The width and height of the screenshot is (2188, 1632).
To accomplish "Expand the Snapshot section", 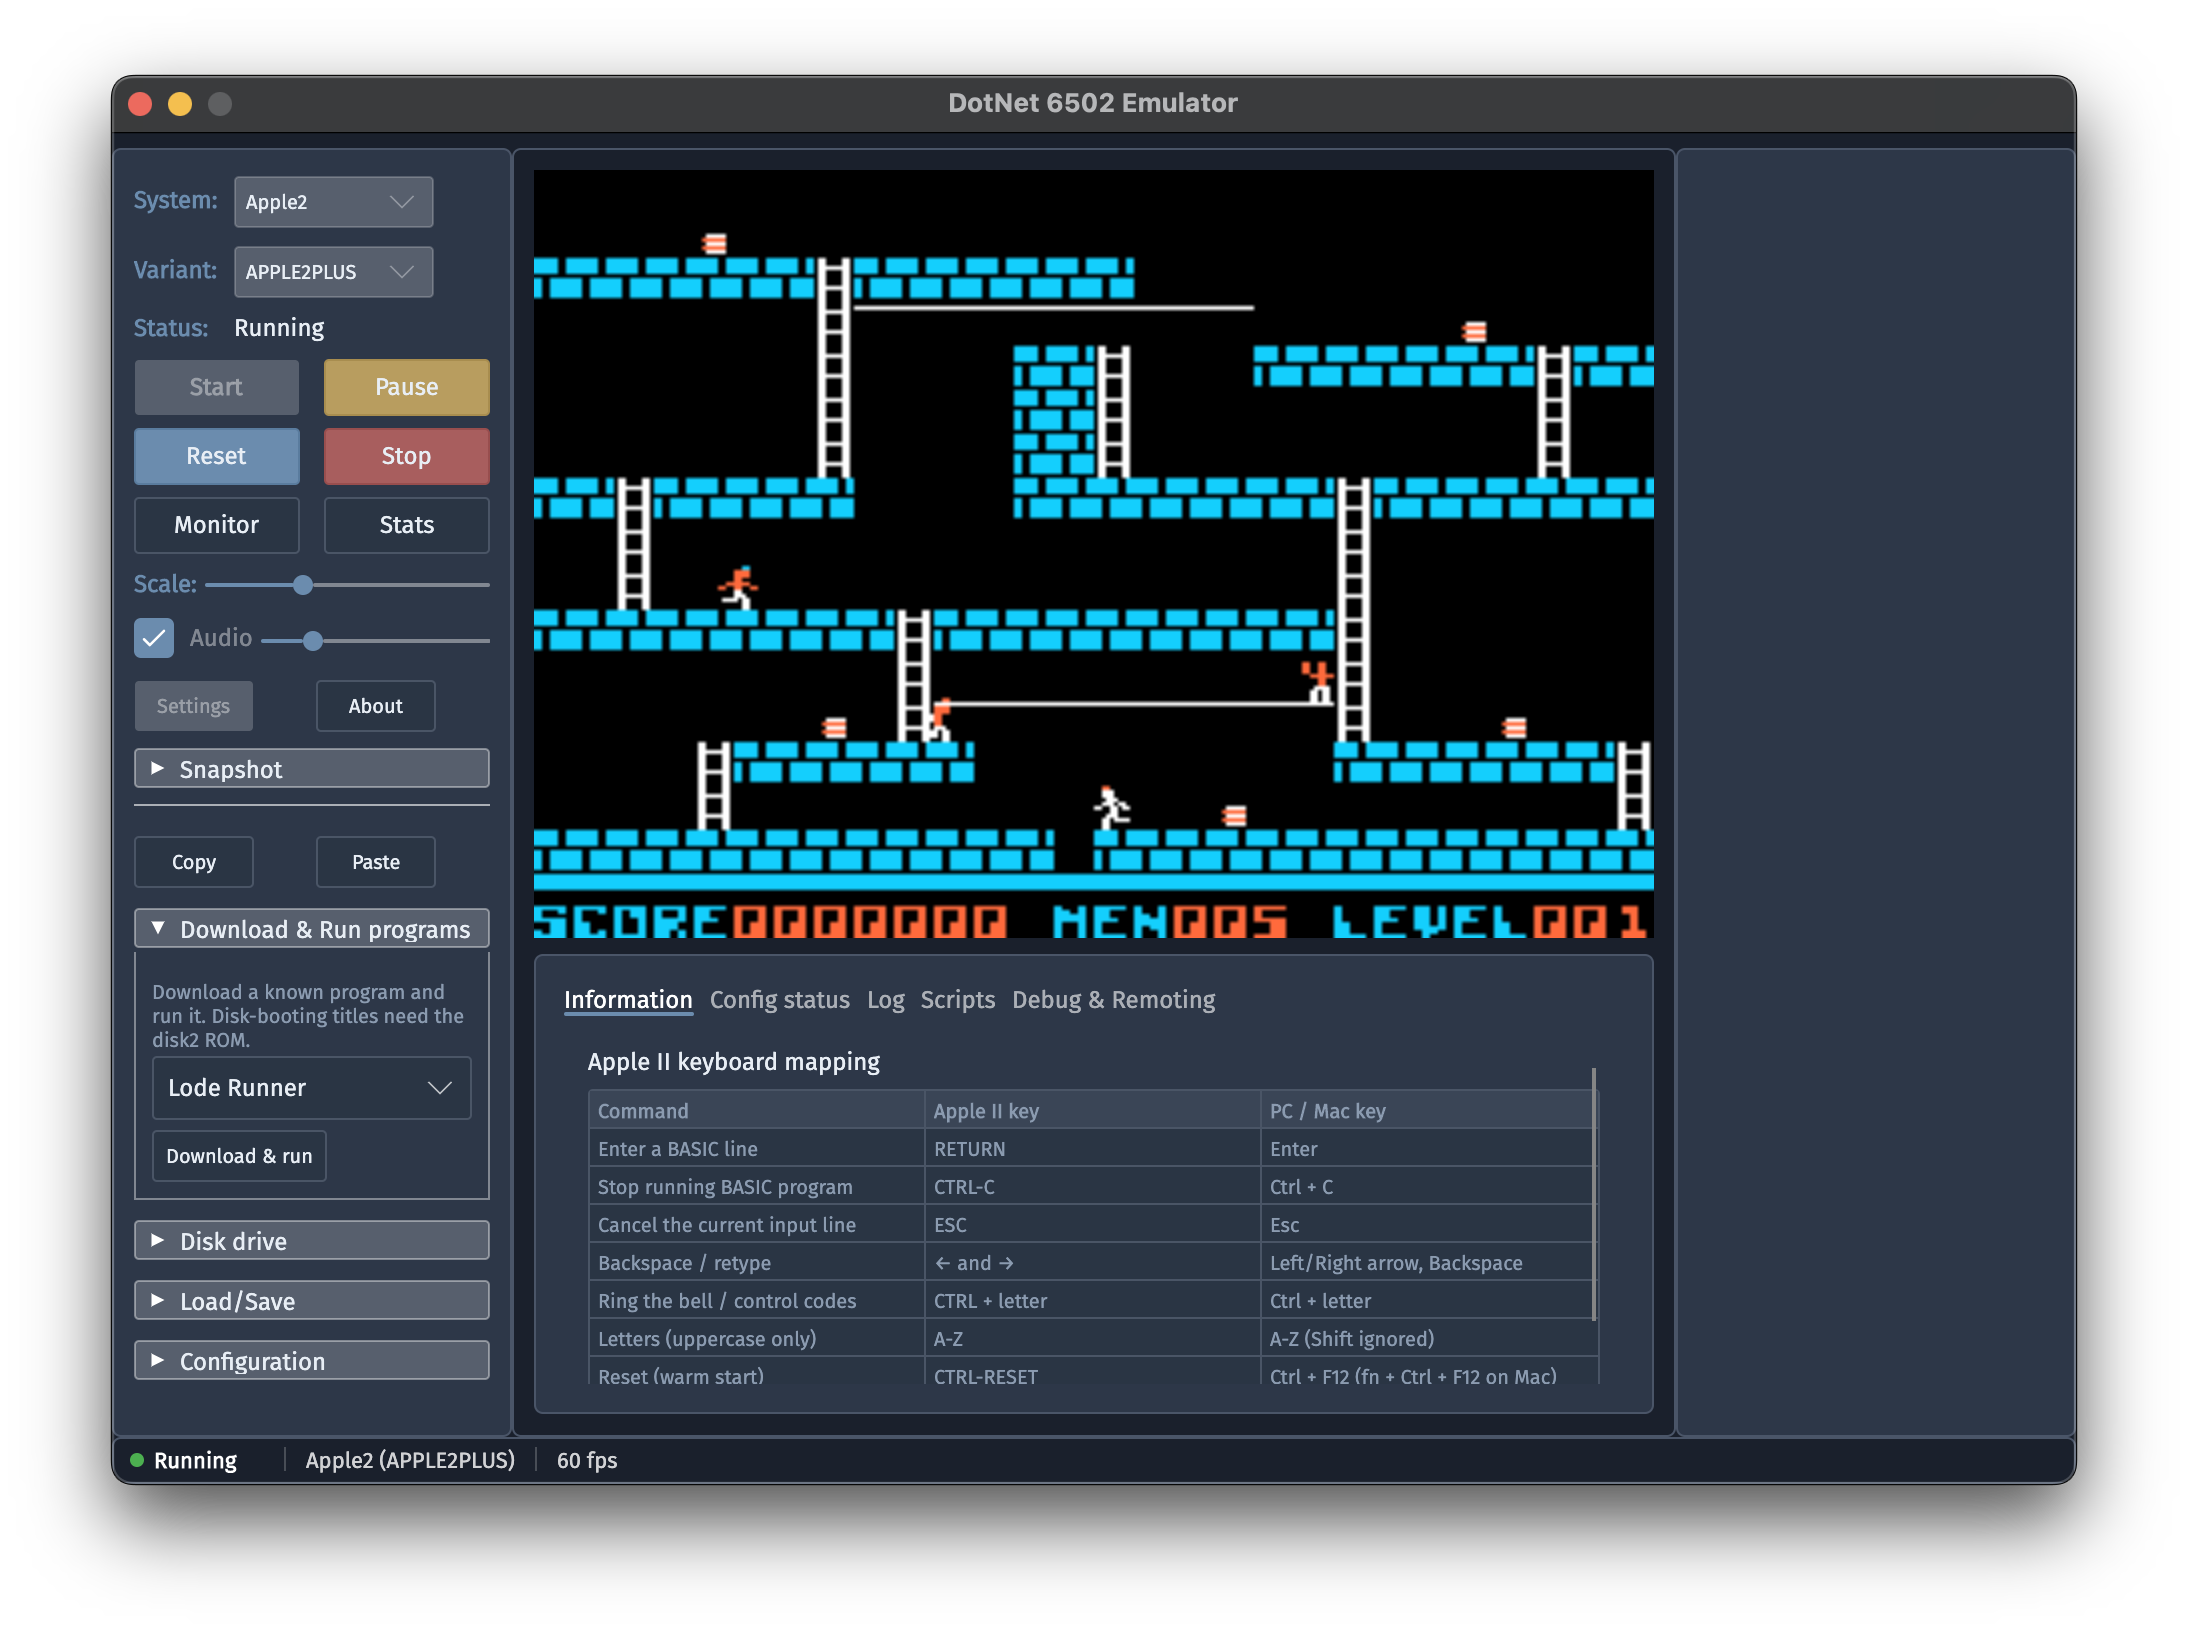I will [311, 769].
